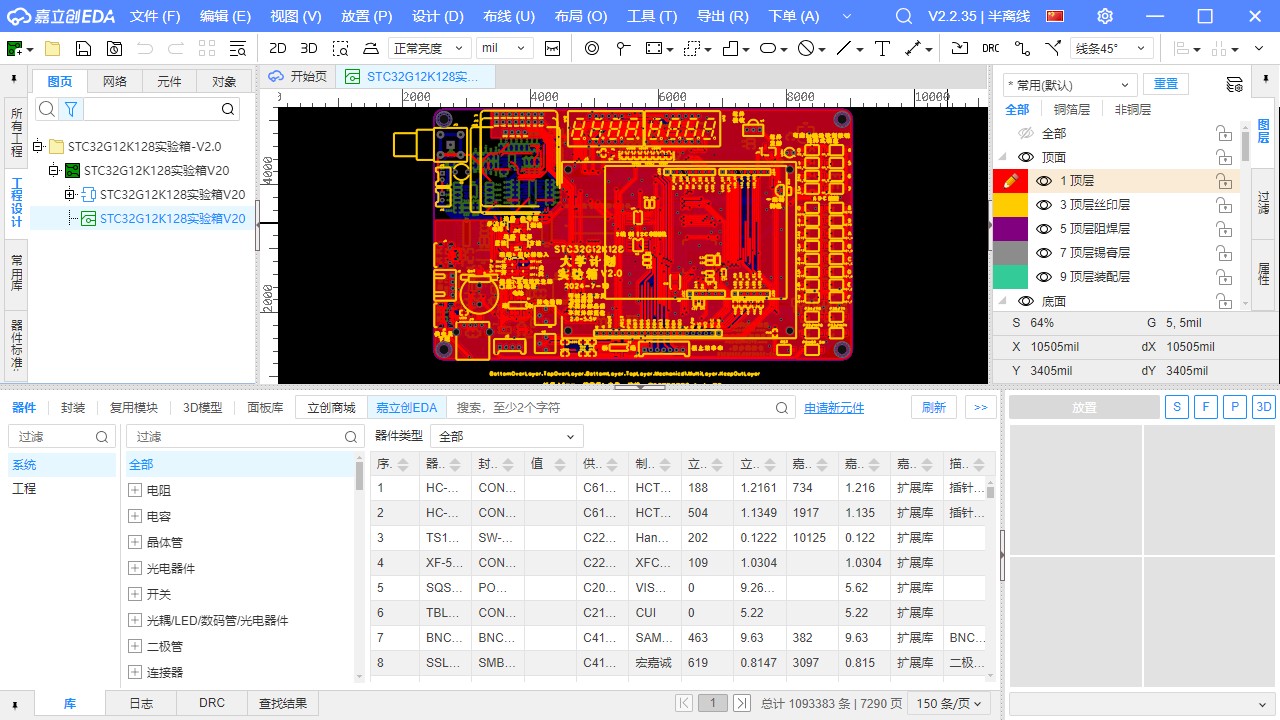Toggle visibility of 1 顶层 layer
Viewport: 1280px width, 720px height.
[1044, 181]
